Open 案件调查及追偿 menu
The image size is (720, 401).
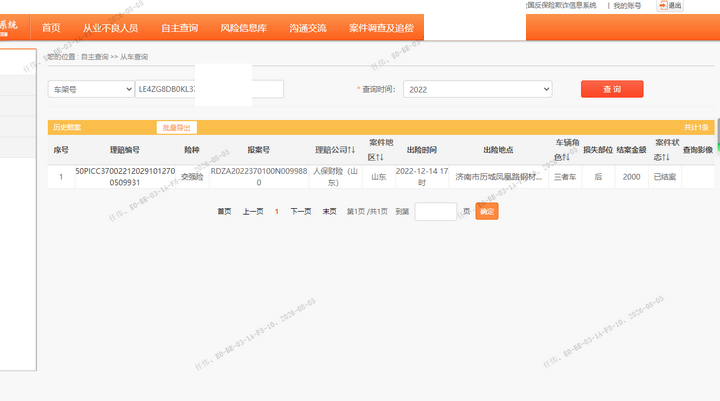pyautogui.click(x=381, y=28)
